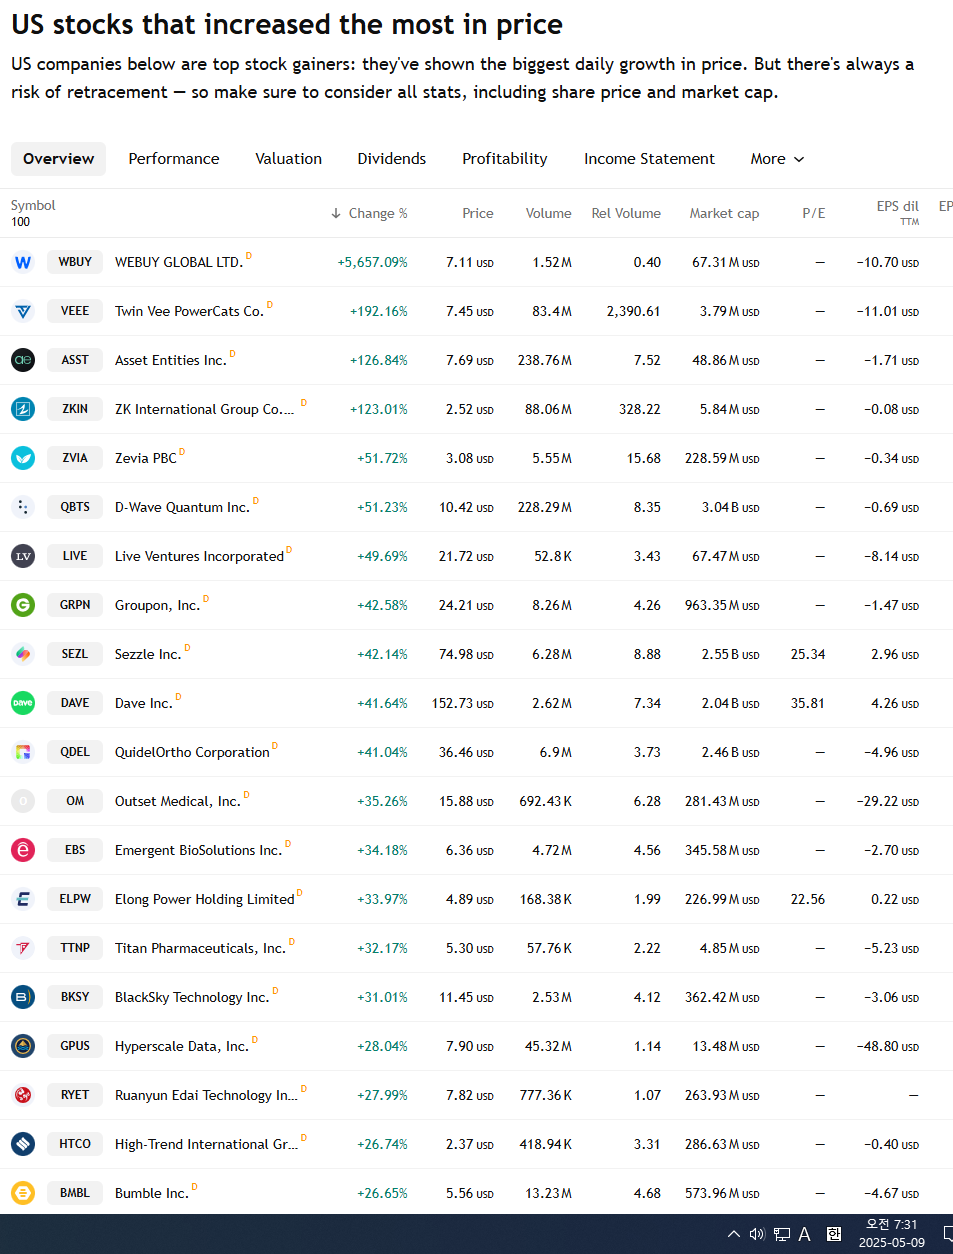The width and height of the screenshot is (953, 1254).
Task: Sort by EPS dil TTM header
Action: click(x=897, y=213)
